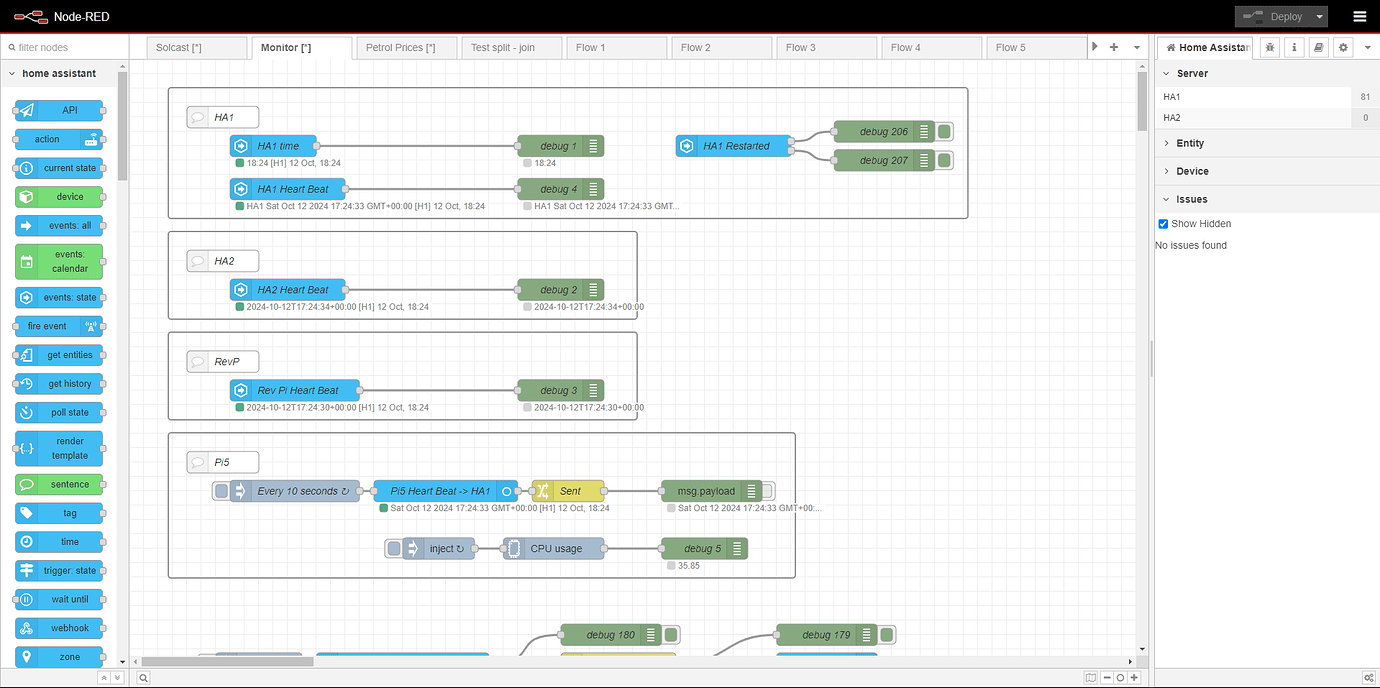Select the fire event palette node
The image size is (1380, 688).
pyautogui.click(x=59, y=326)
